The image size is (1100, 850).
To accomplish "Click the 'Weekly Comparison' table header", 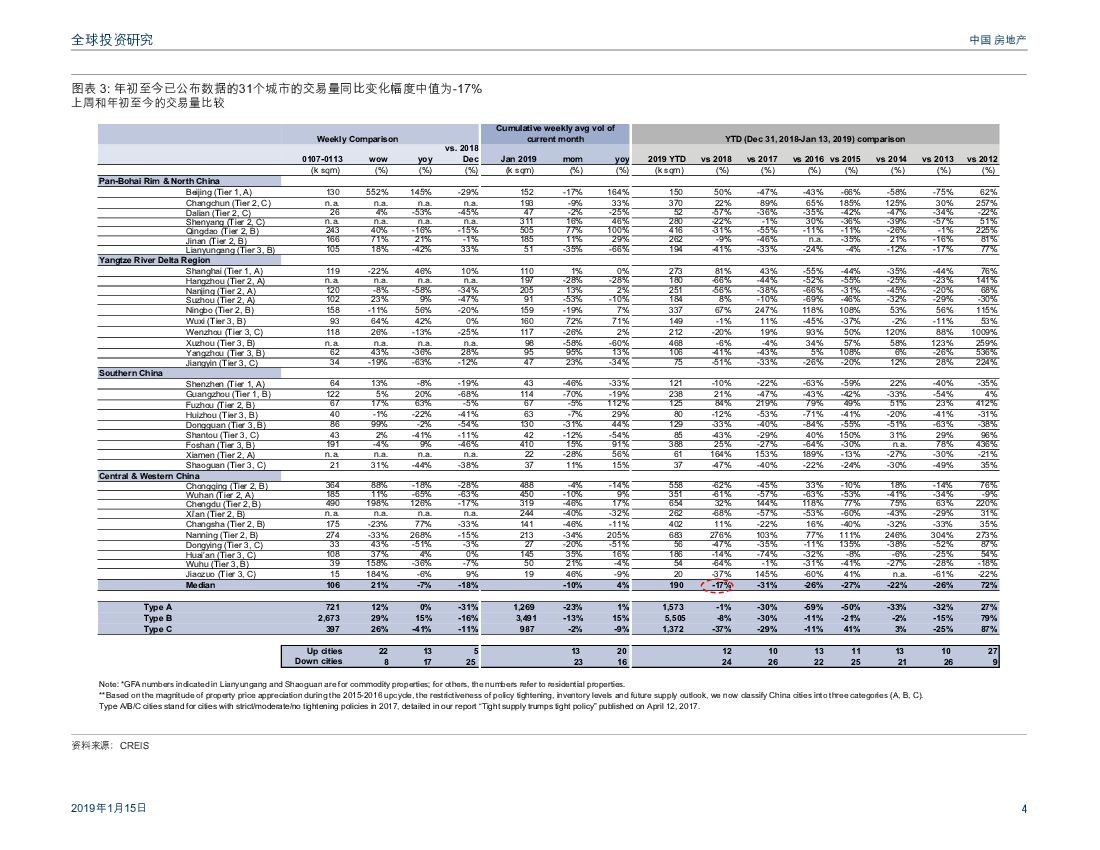I will (x=357, y=139).
